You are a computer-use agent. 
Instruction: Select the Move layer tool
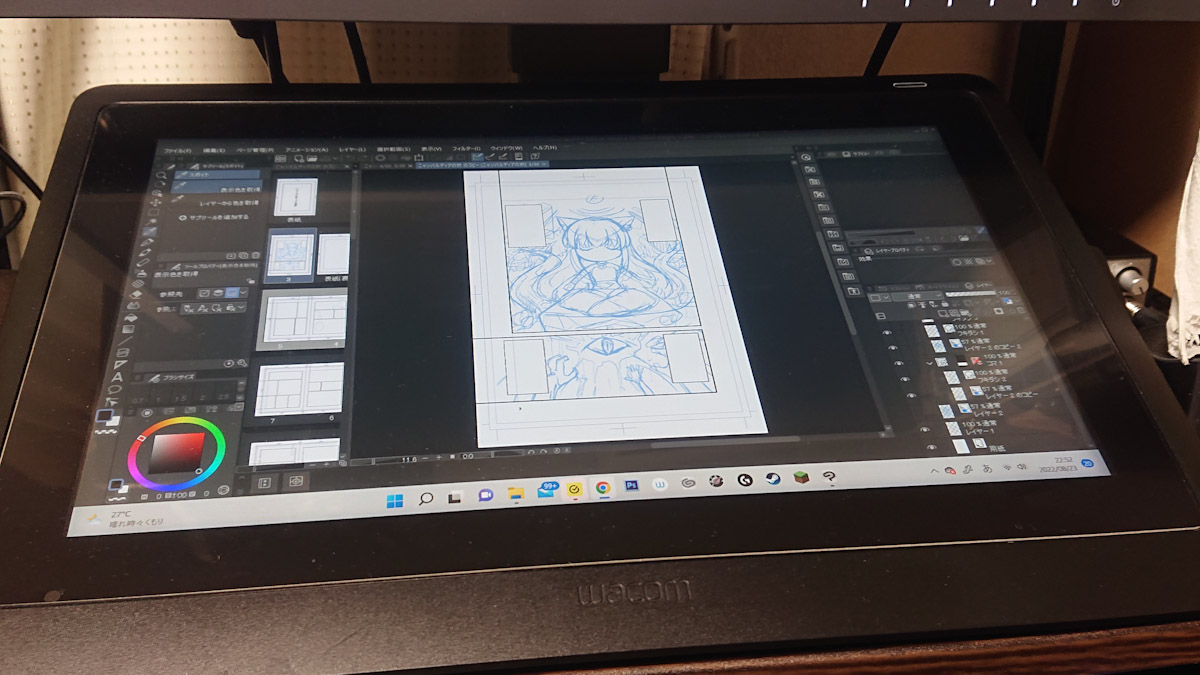point(155,202)
